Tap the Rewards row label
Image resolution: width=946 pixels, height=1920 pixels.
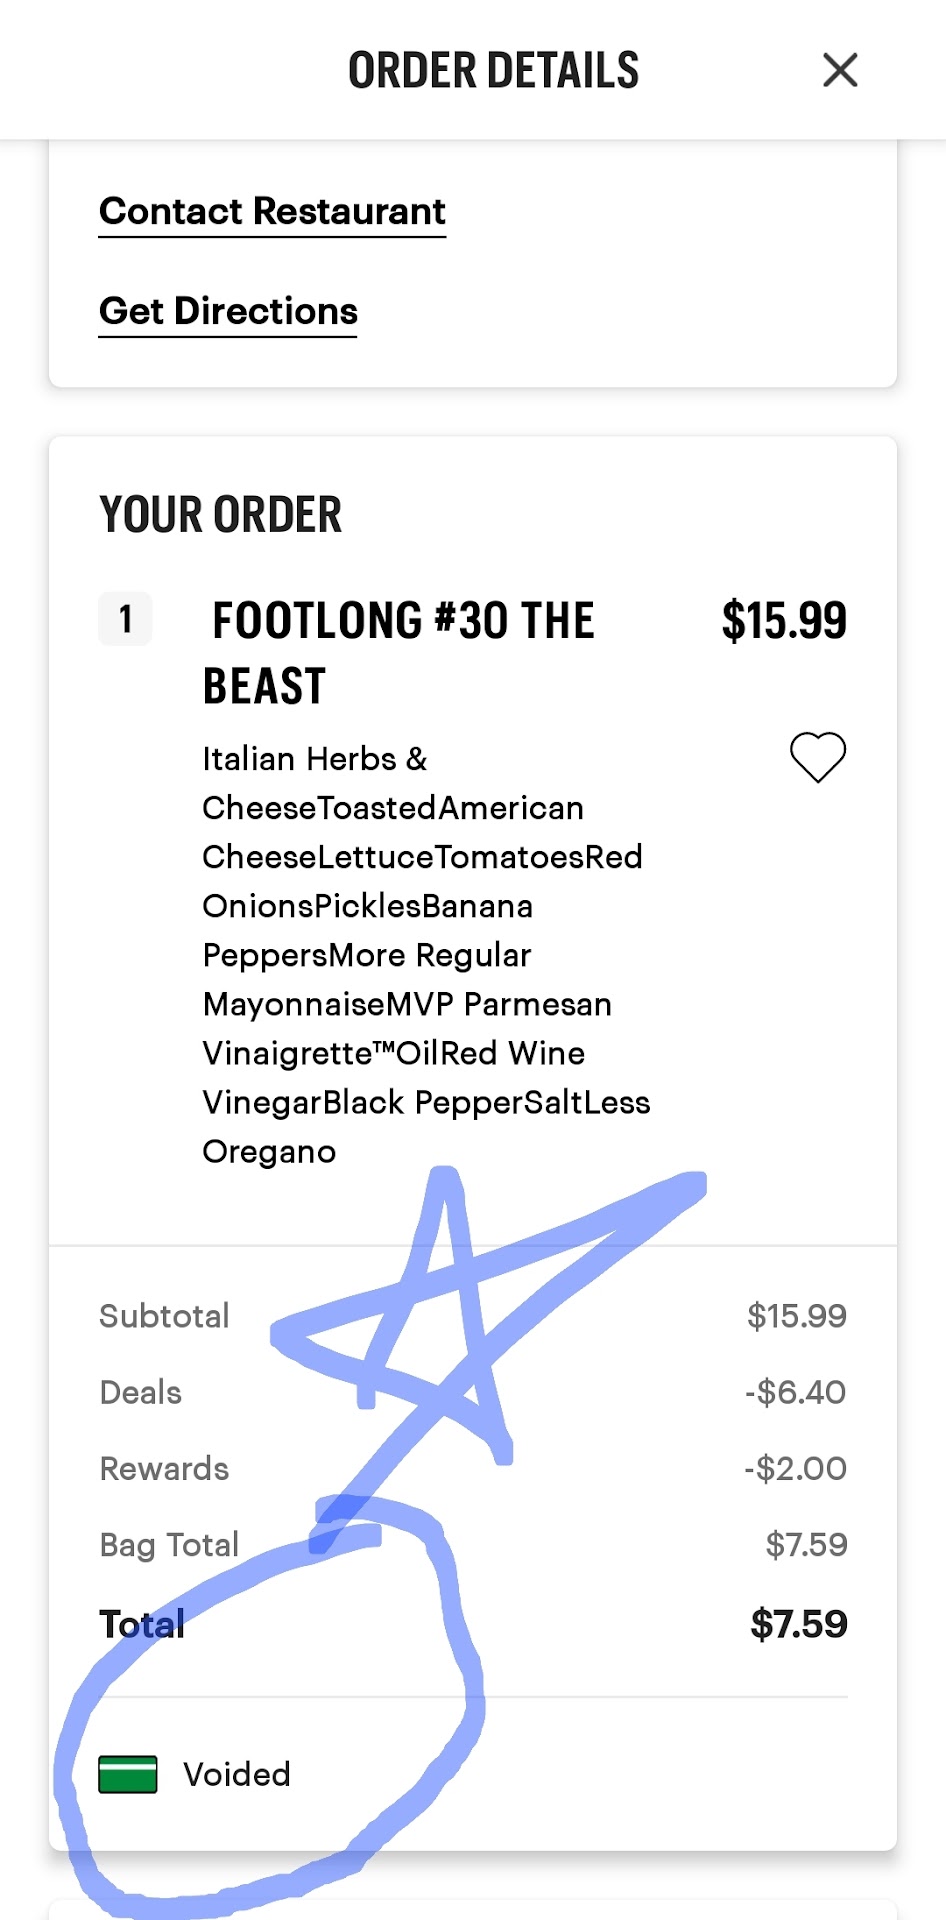(165, 1468)
